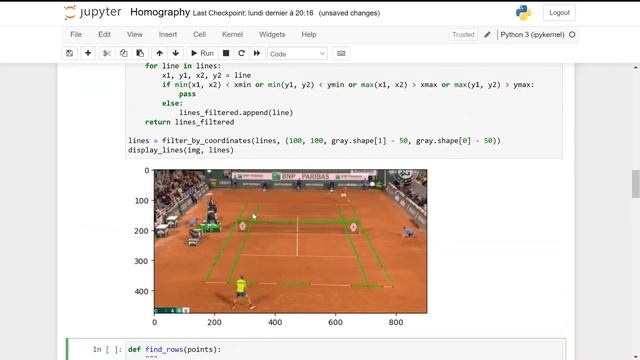The image size is (640, 360).
Task: Interrupt the kernel with stop icon
Action: 226,53
